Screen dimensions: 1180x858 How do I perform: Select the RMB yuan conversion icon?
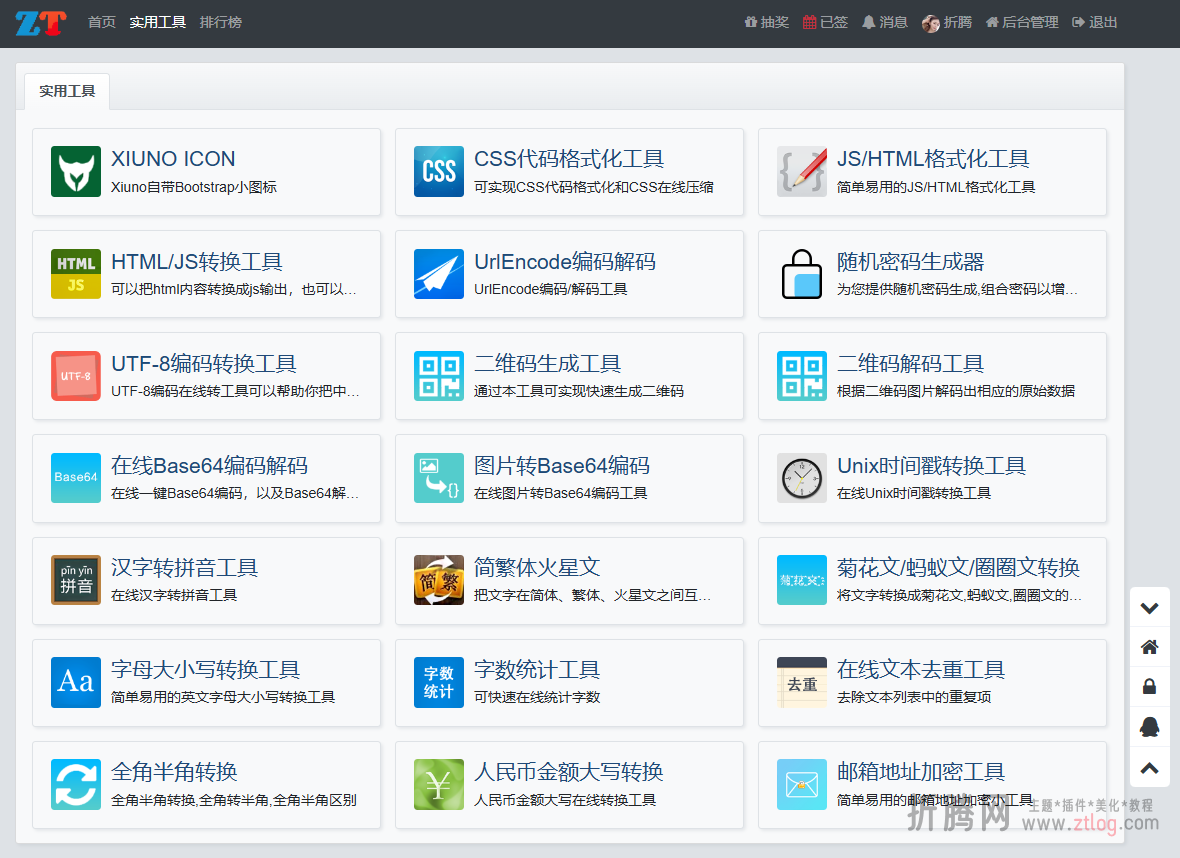tap(439, 784)
